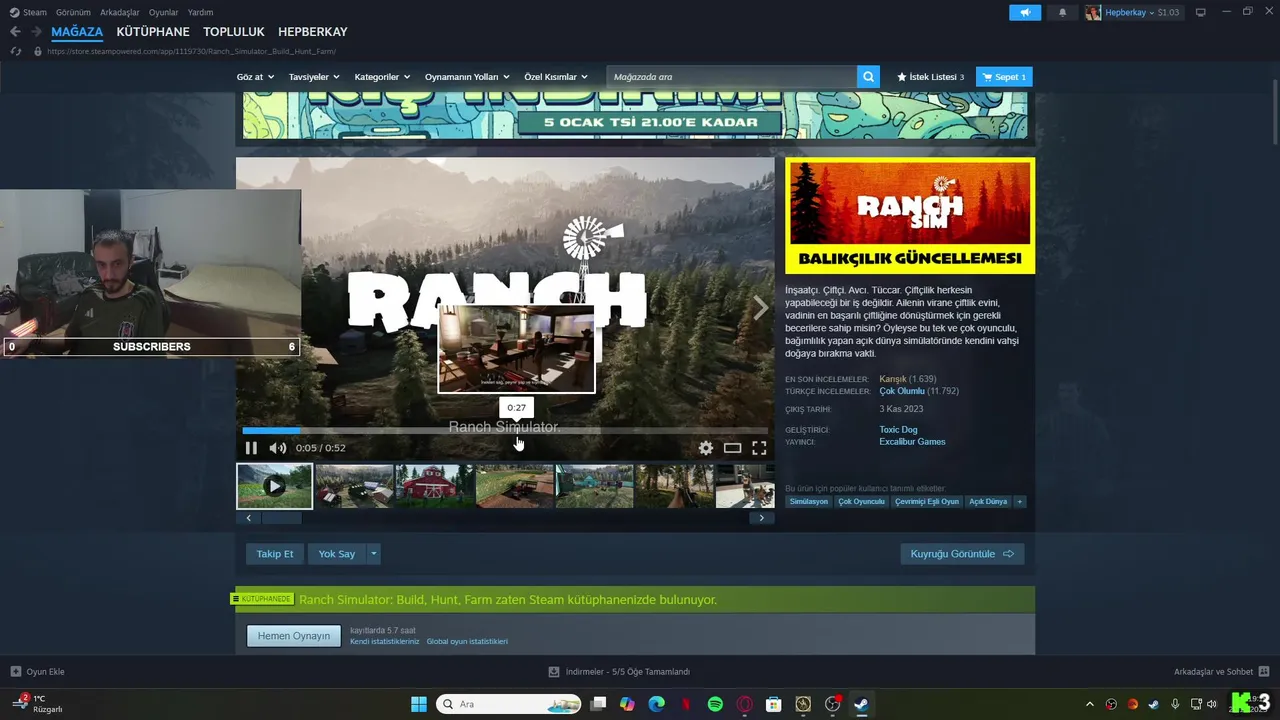The image size is (1280, 720).
Task: Click the thumbnail strip scrollbar handle
Action: tap(281, 518)
